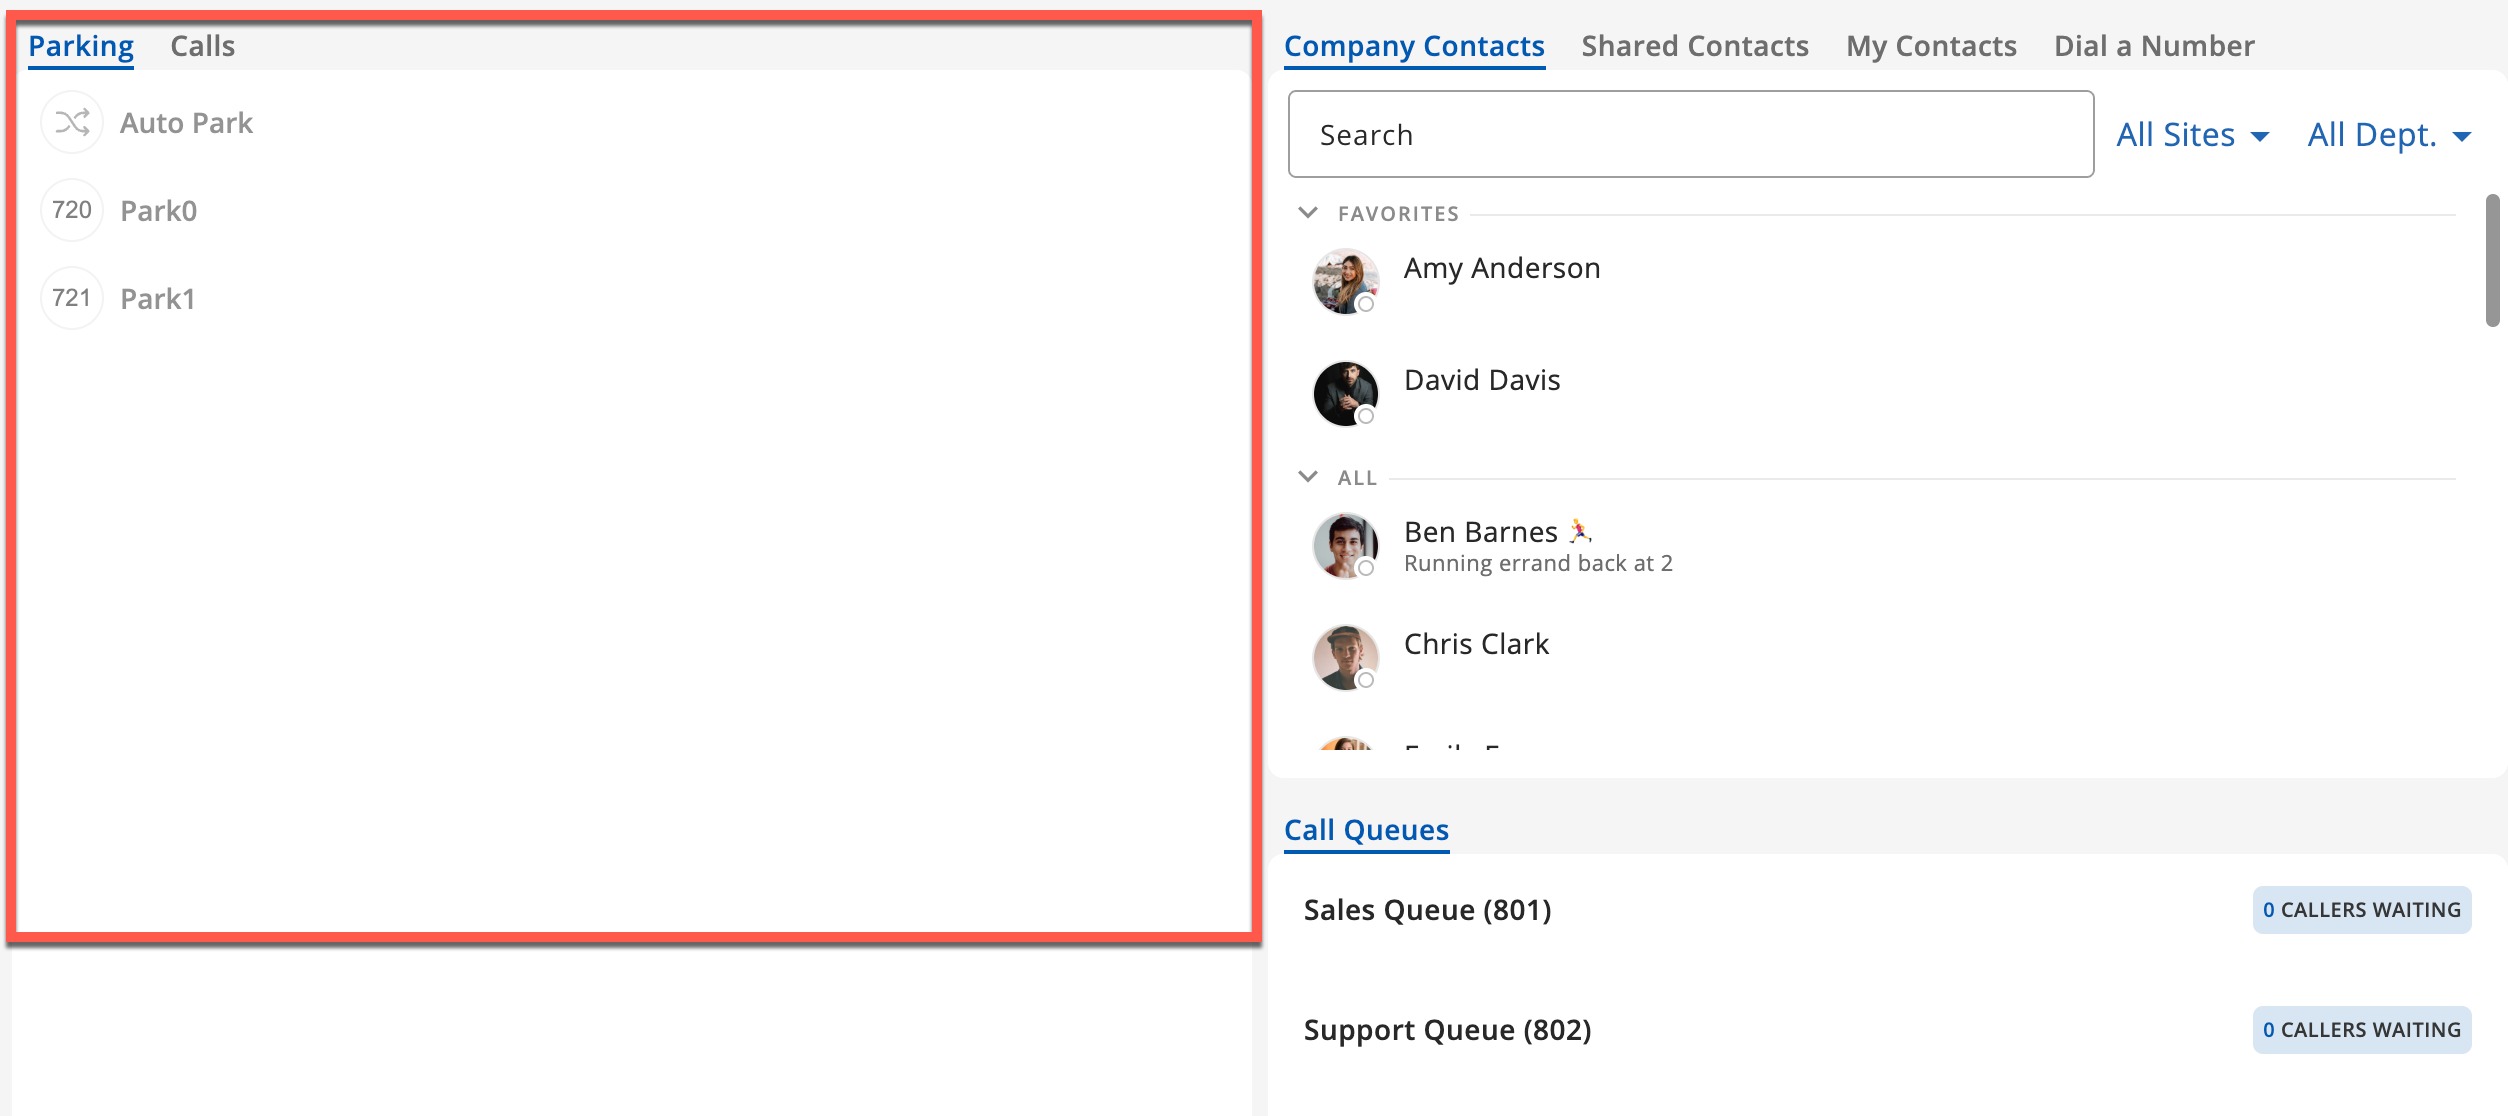Click Amy Anderson's avatar photo
Image resolution: width=2508 pixels, height=1116 pixels.
[x=1345, y=281]
